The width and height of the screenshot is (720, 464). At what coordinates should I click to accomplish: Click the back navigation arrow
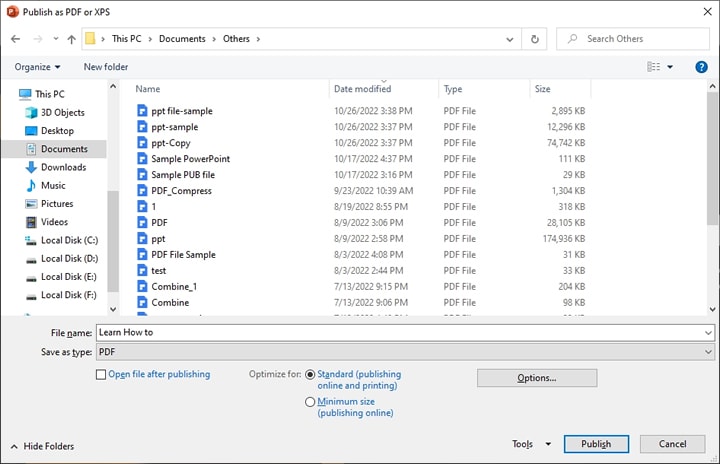16,39
